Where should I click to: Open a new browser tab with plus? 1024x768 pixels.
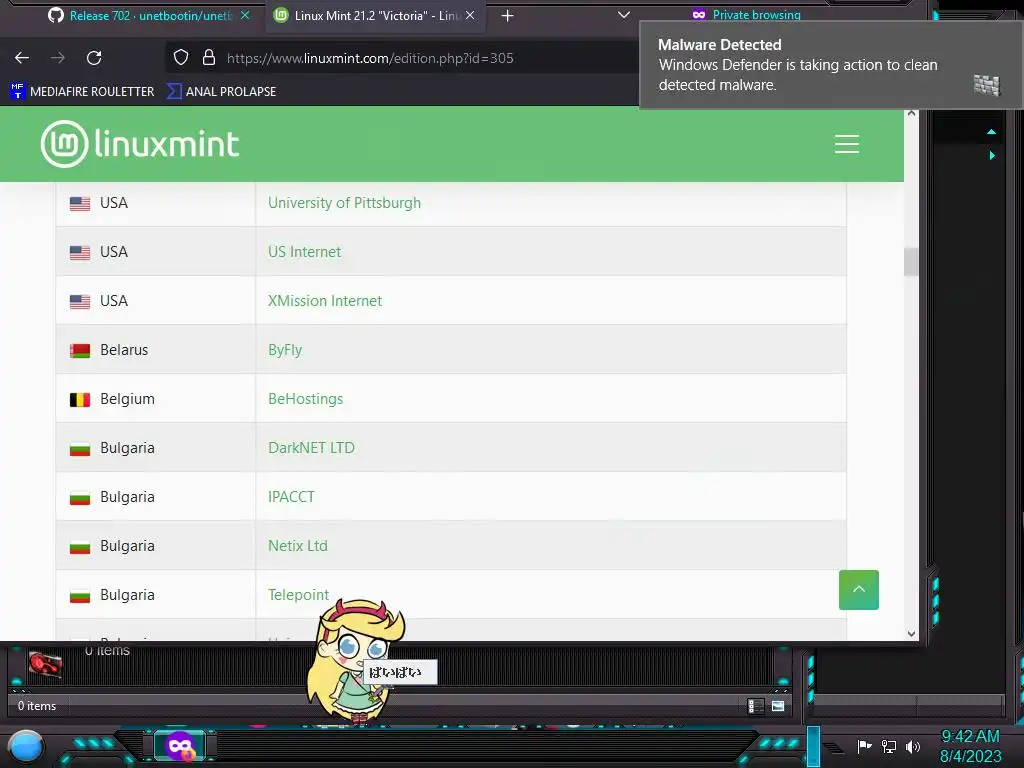coord(507,16)
